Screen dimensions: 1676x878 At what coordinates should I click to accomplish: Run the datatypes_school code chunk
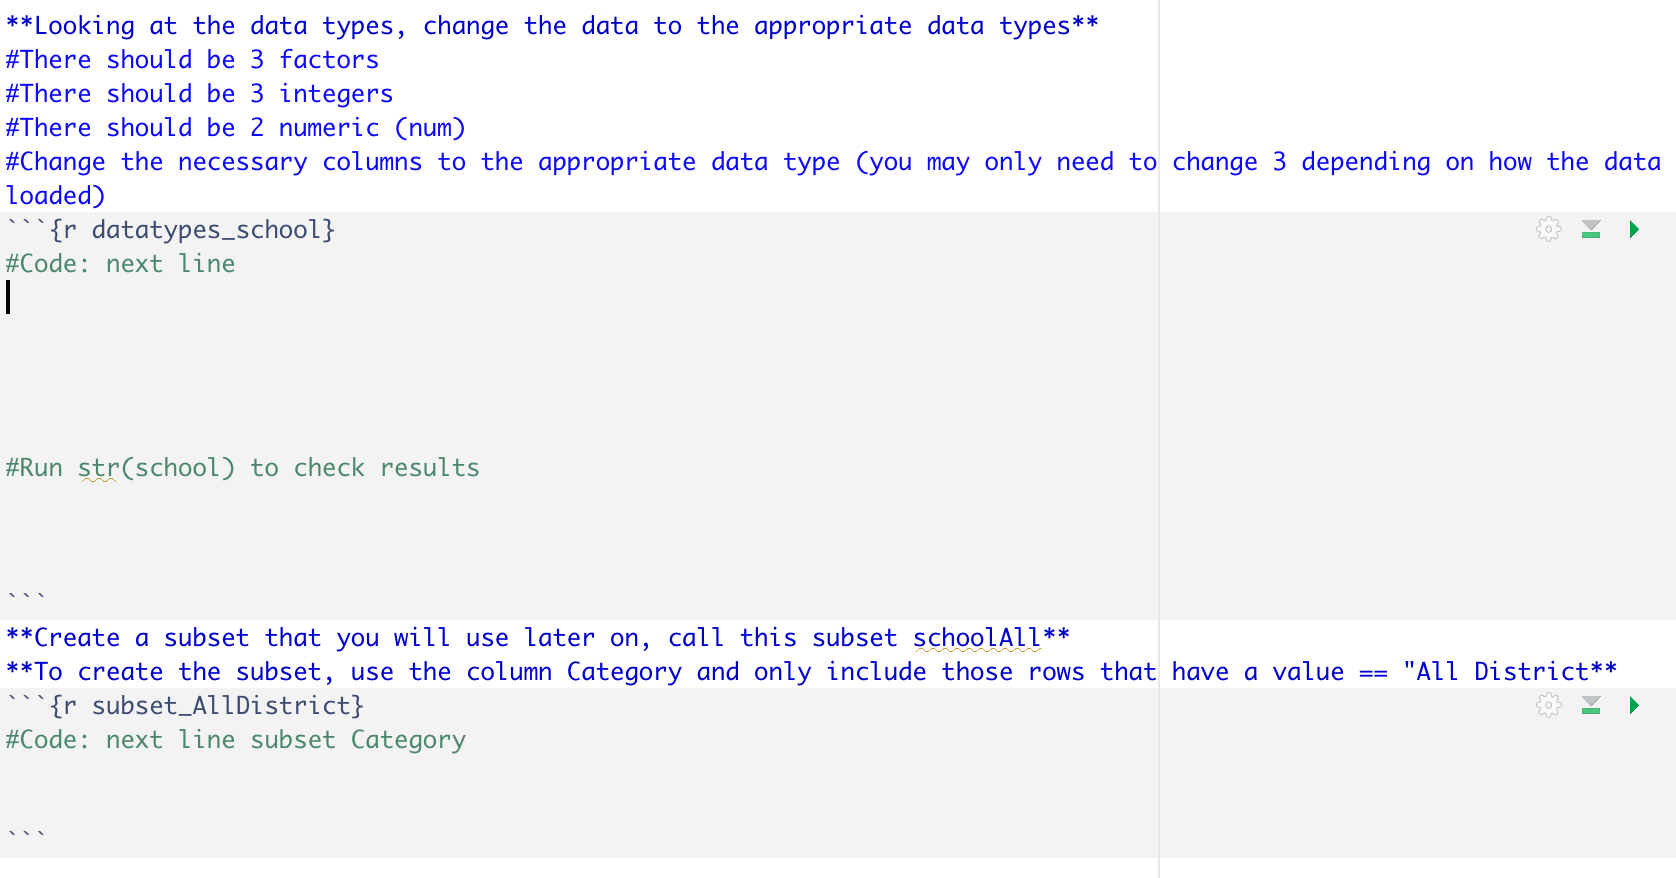[1635, 229]
